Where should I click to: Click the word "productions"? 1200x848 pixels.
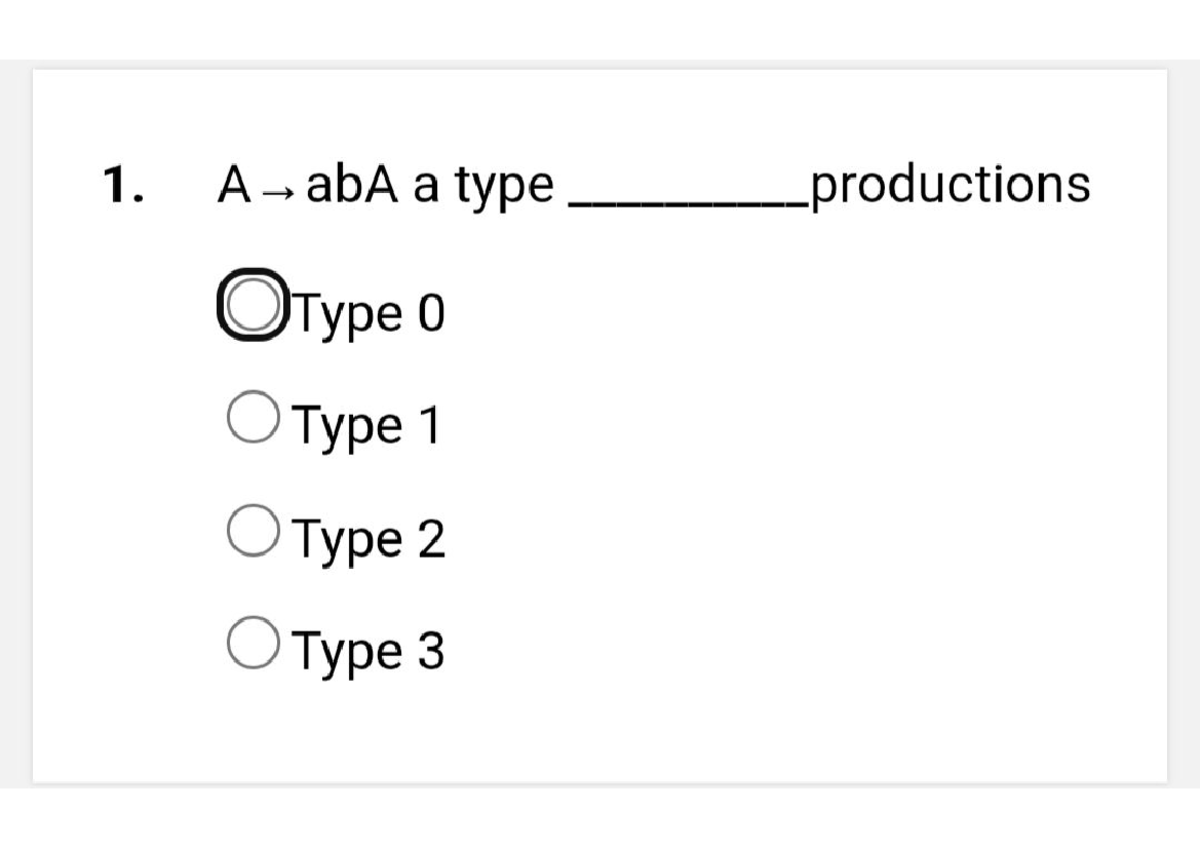click(x=948, y=184)
